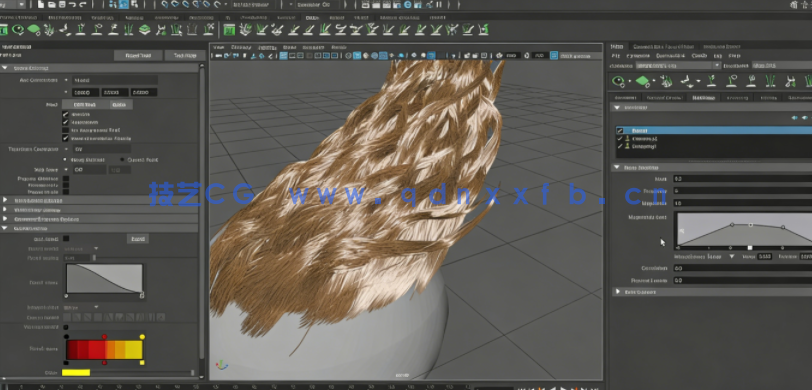Click the undo arrow in the status line
812x390 pixels.
point(73,5)
